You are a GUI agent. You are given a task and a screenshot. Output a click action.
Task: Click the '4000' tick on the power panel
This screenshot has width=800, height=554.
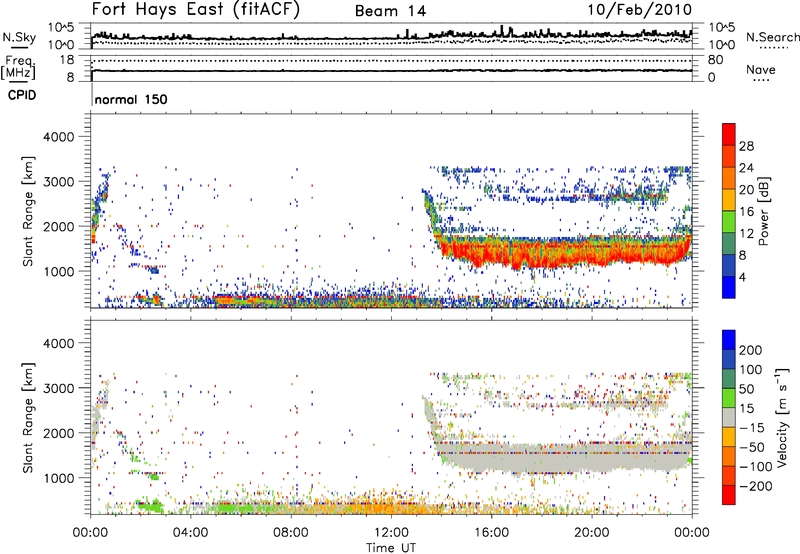(x=58, y=137)
